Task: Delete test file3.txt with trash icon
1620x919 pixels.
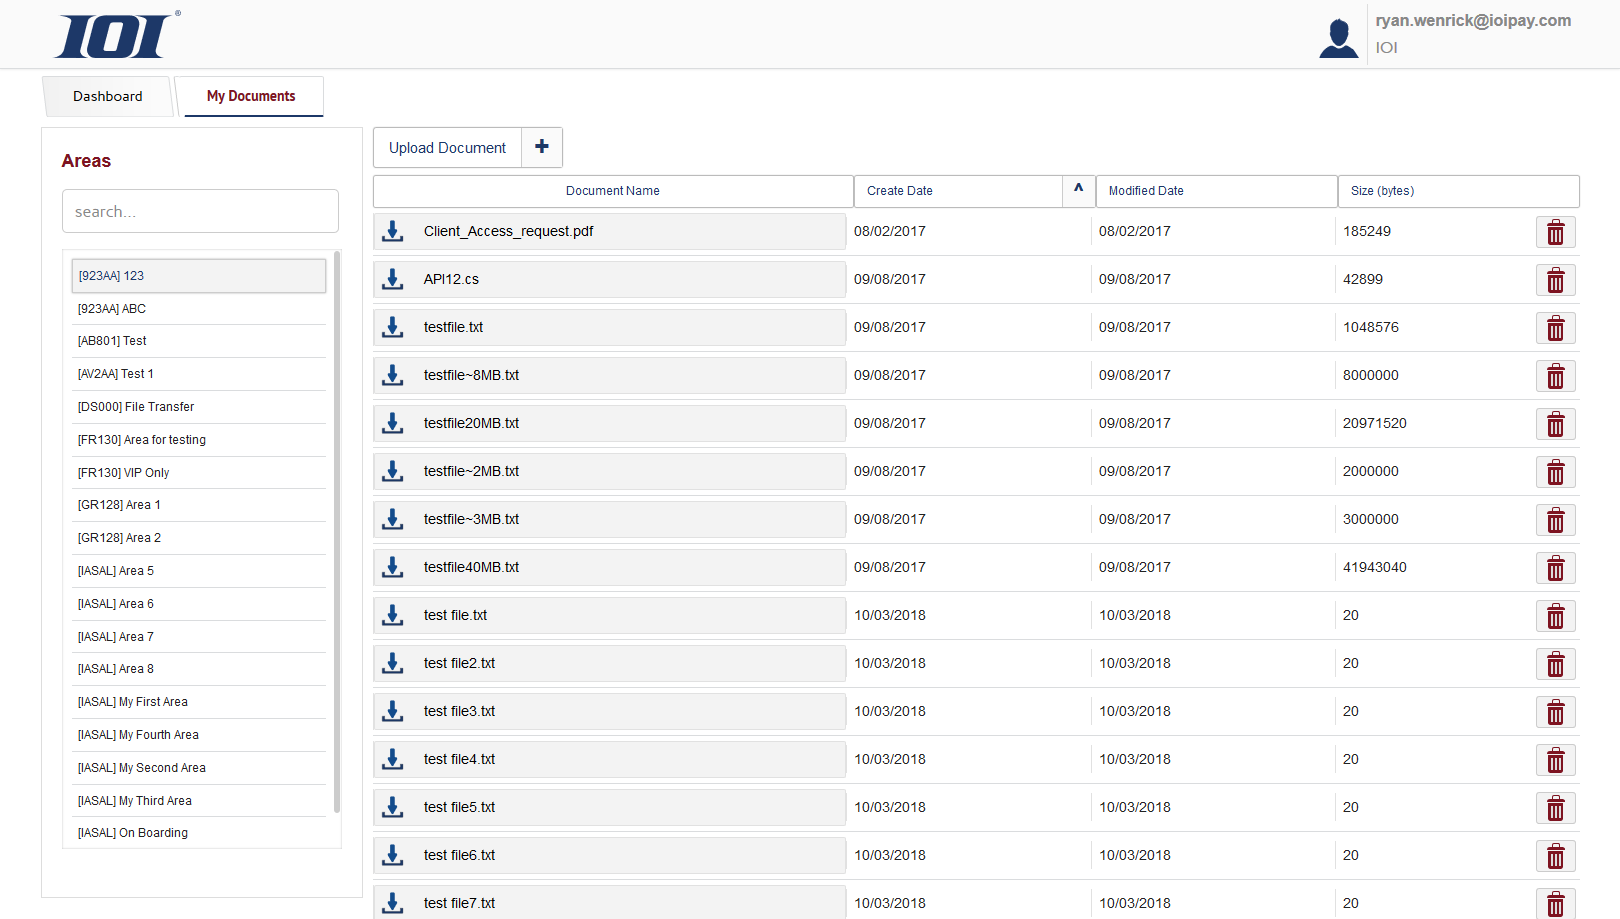Action: [1555, 712]
